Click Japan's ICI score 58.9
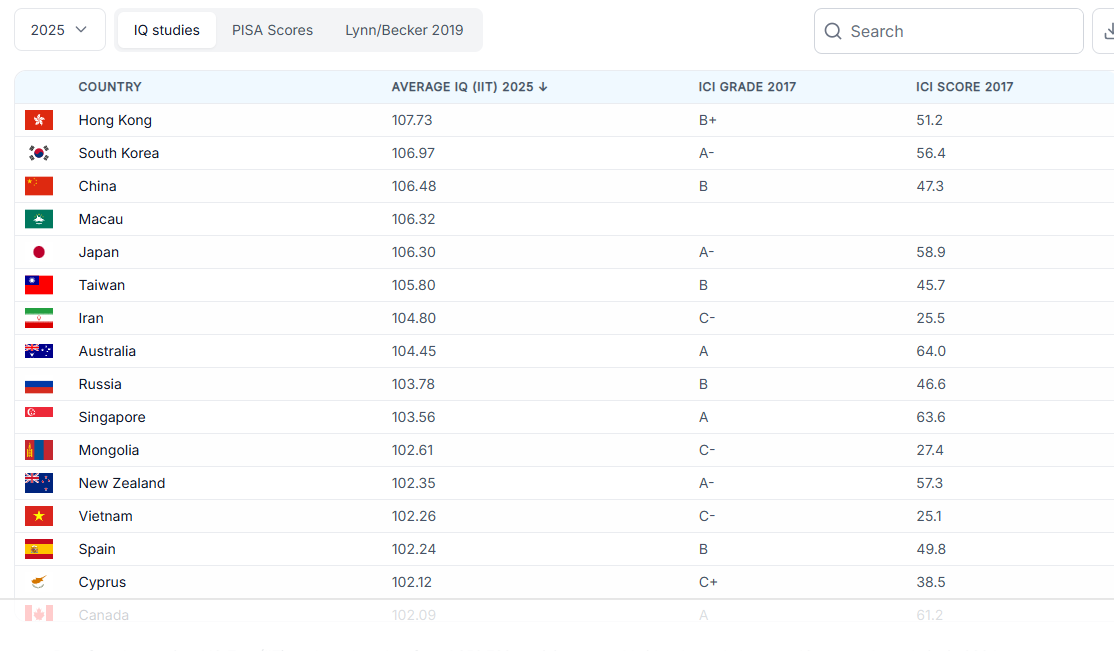The image size is (1114, 651). [931, 252]
